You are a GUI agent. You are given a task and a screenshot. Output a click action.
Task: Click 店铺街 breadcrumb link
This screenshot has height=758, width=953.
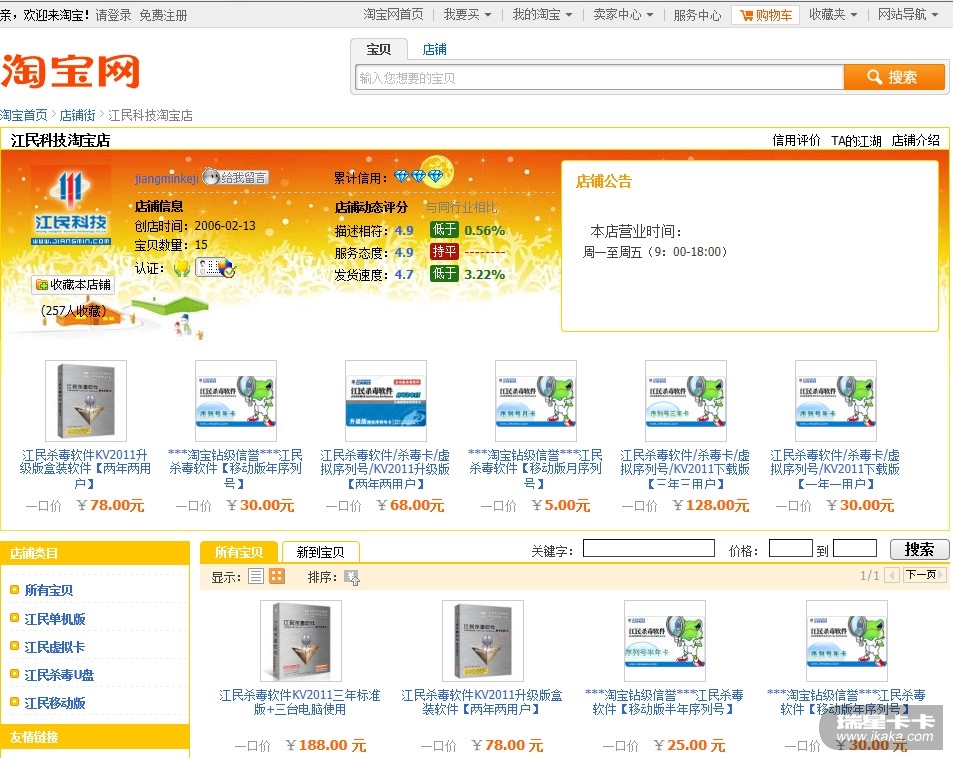pos(77,115)
